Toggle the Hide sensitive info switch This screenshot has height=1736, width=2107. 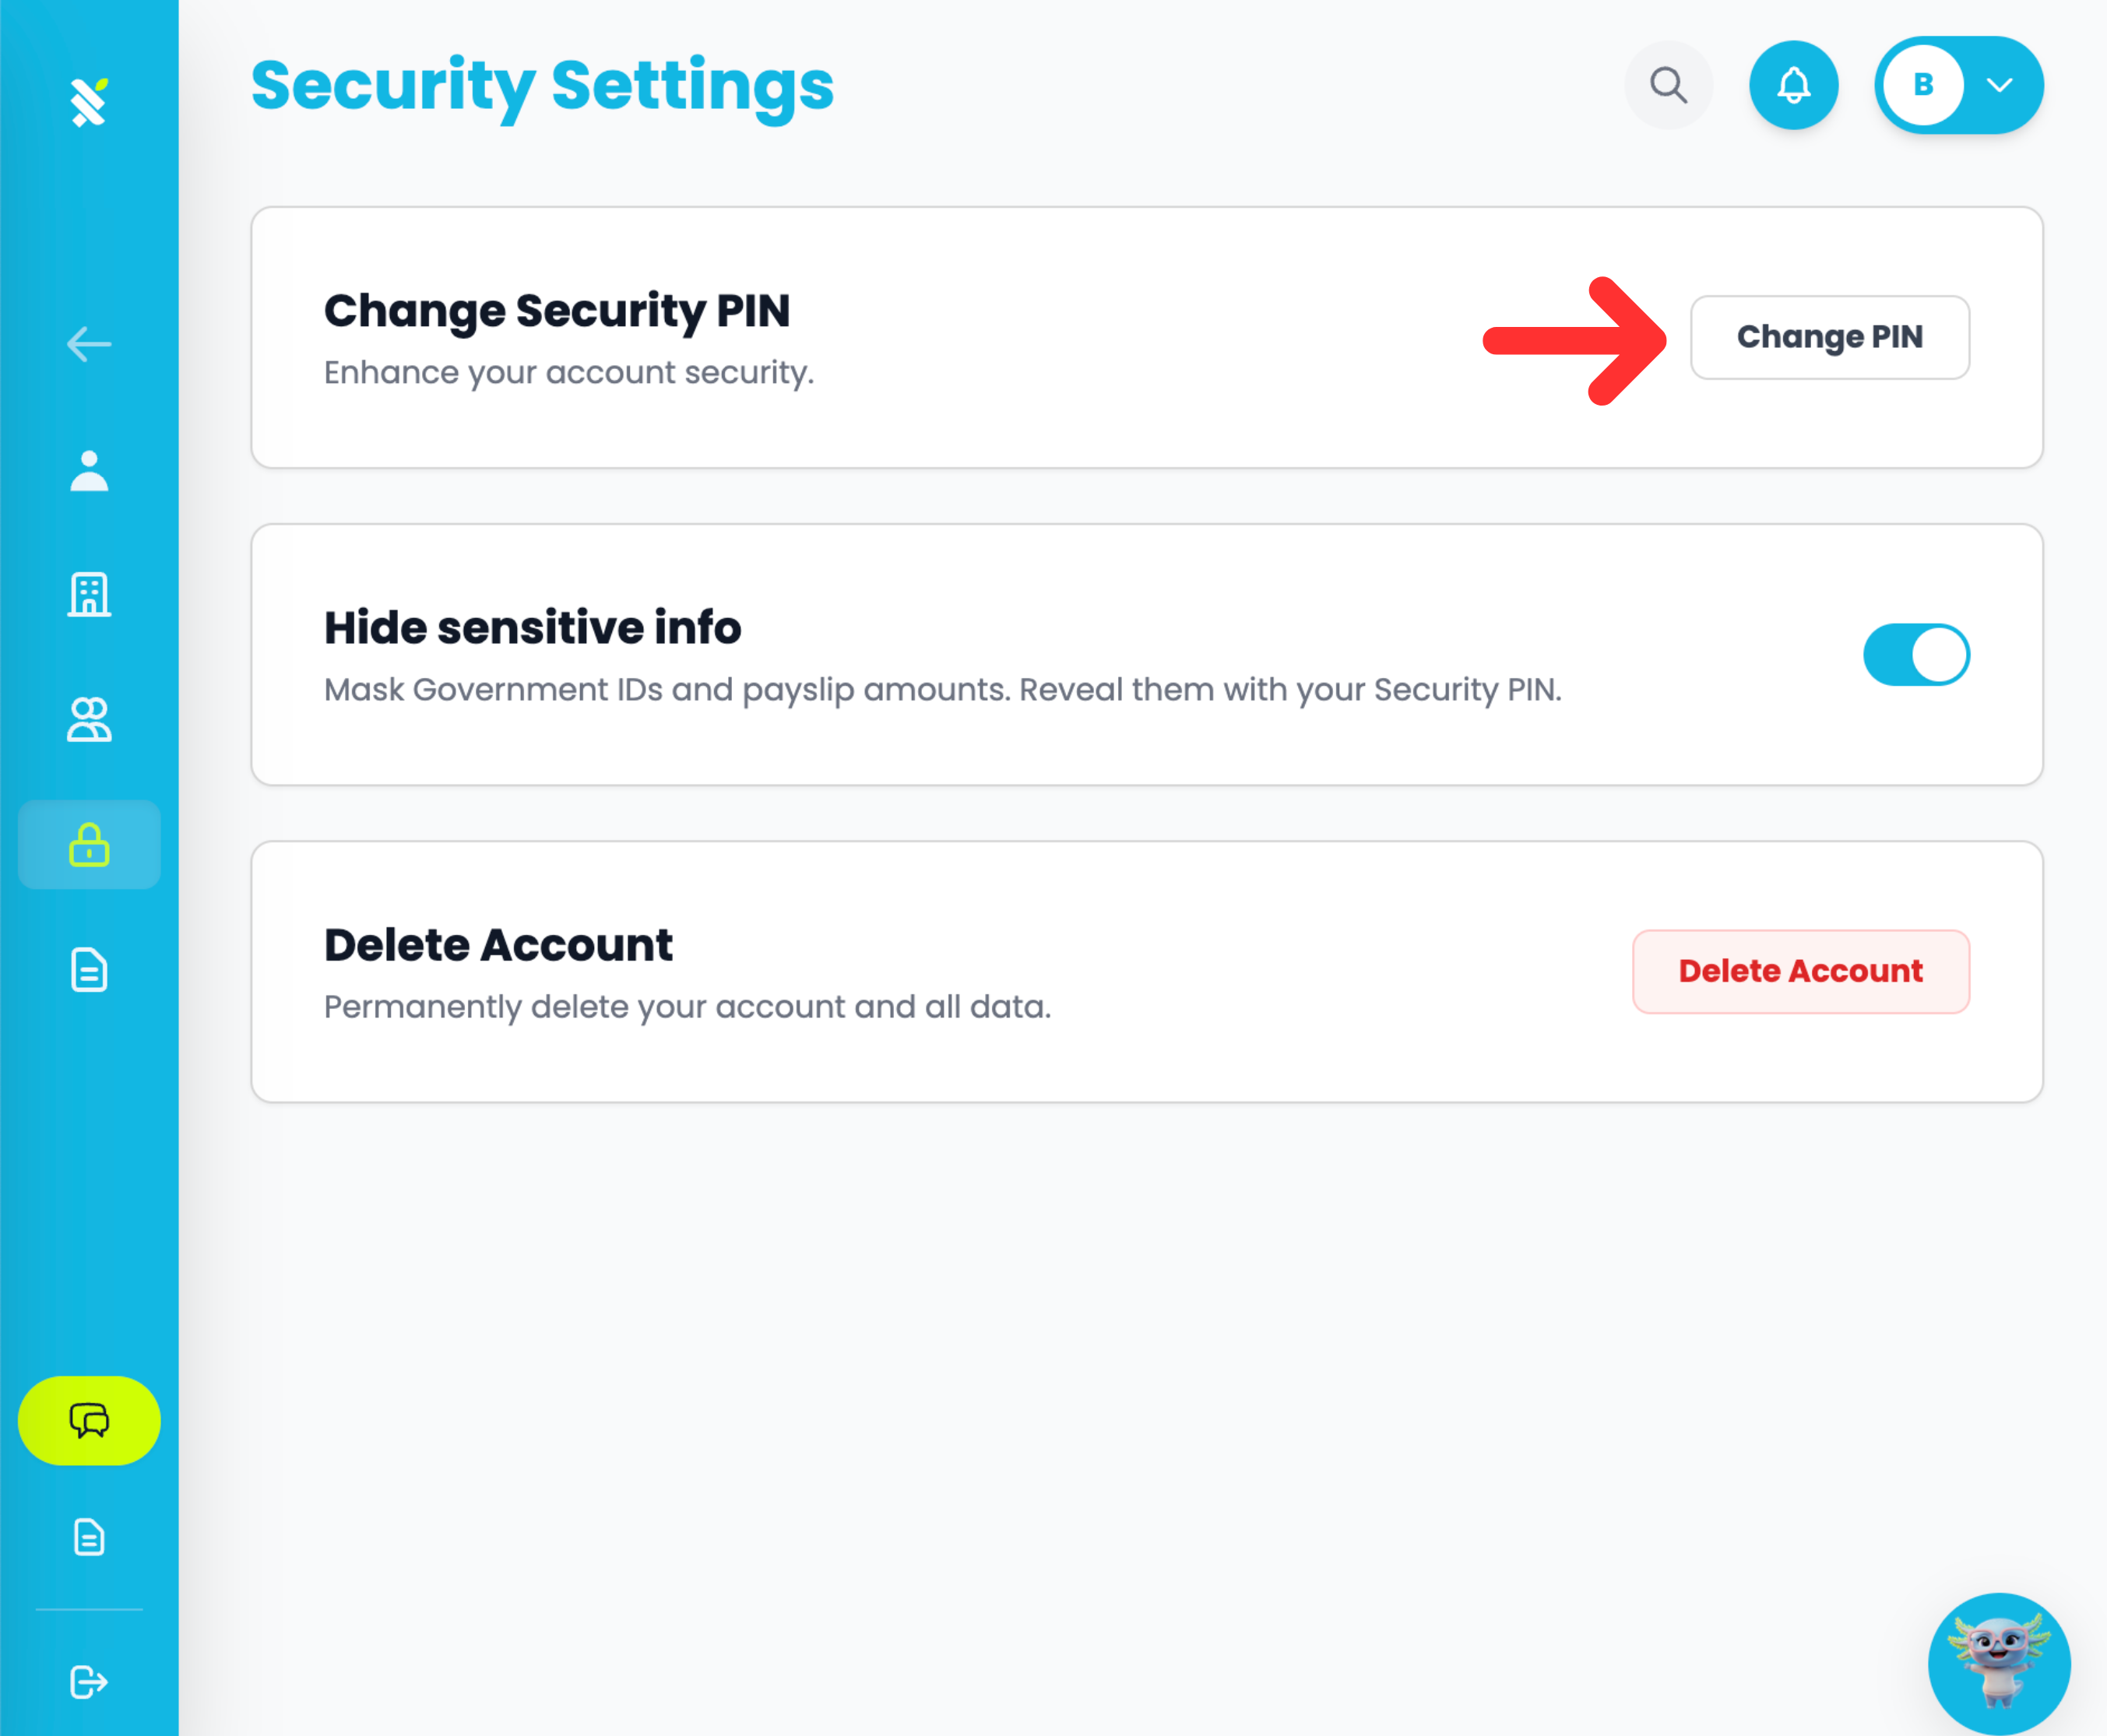[x=1916, y=655]
